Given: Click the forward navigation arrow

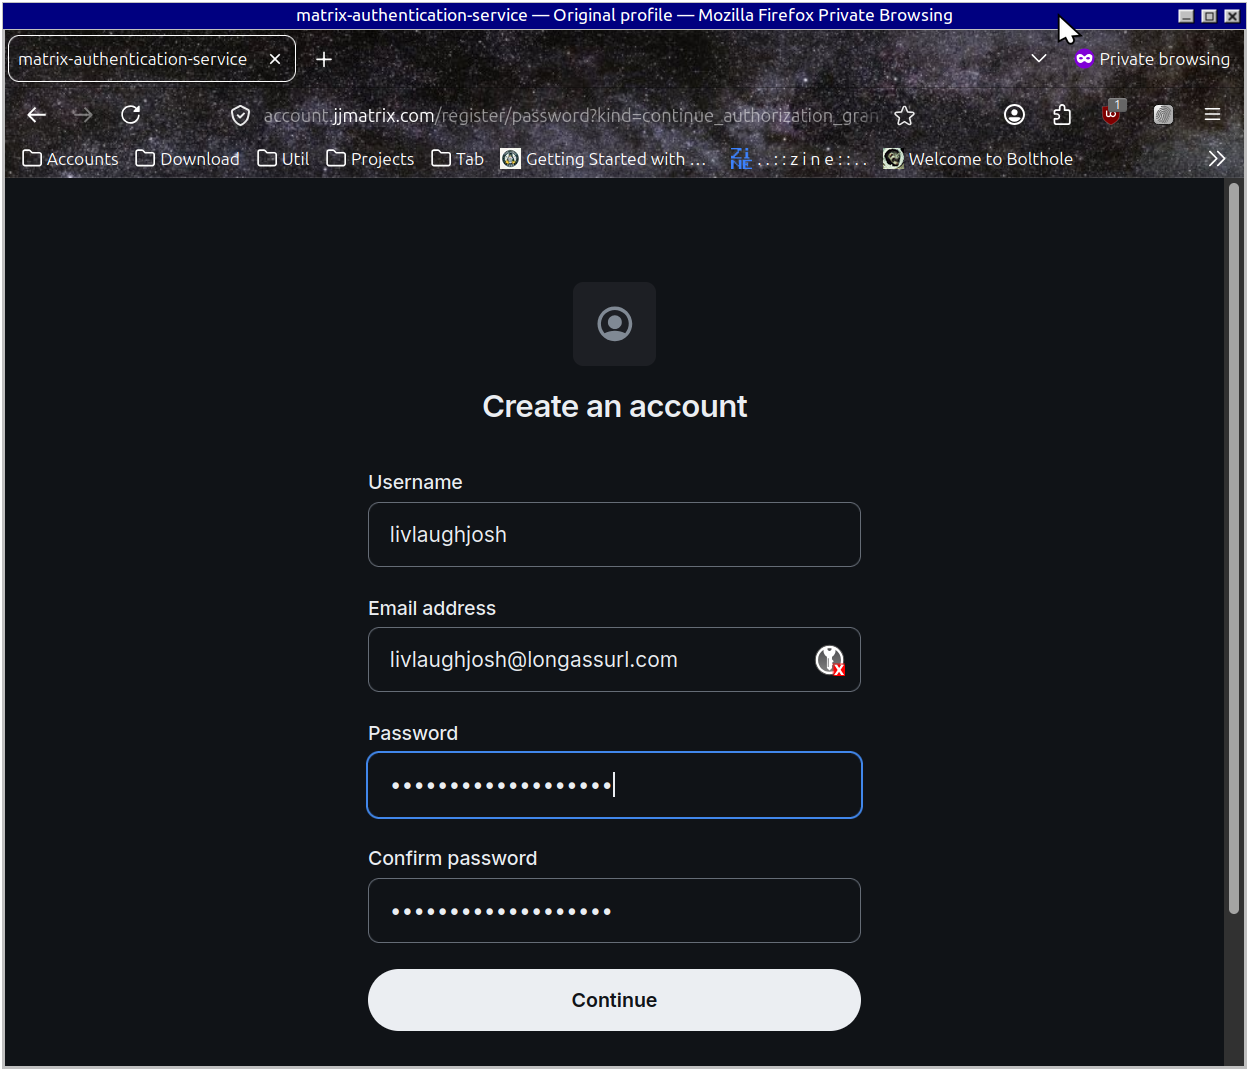Looking at the screenshot, I should click(x=83, y=115).
